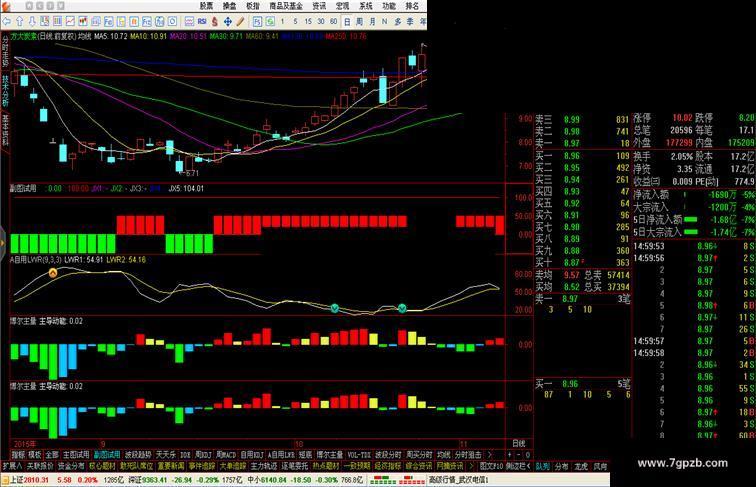The height and width of the screenshot is (487, 756).
Task: Switch to weekly period 周 button
Action: coord(360,21)
